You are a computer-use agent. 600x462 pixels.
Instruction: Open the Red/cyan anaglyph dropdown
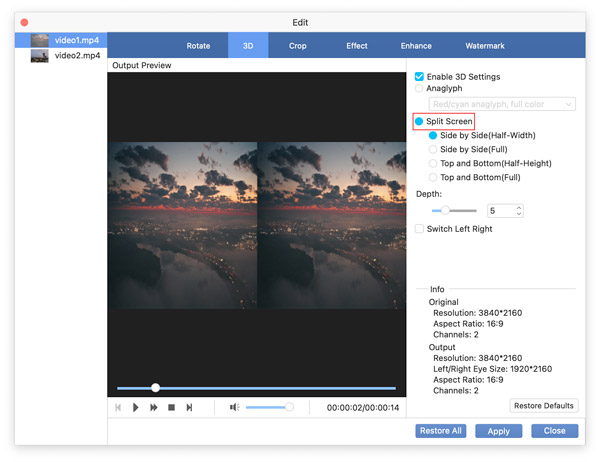(x=502, y=104)
